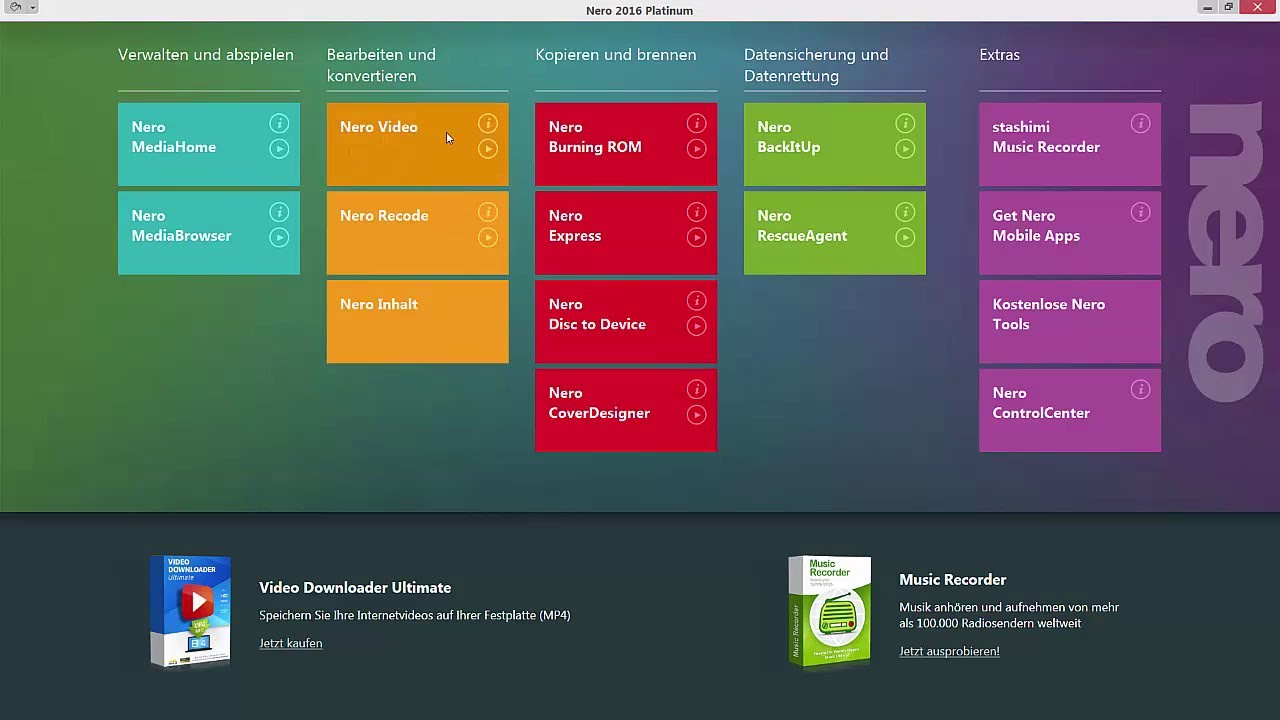This screenshot has width=1280, height=720.
Task: Click the 'Extras' category heading
Action: [1000, 55]
